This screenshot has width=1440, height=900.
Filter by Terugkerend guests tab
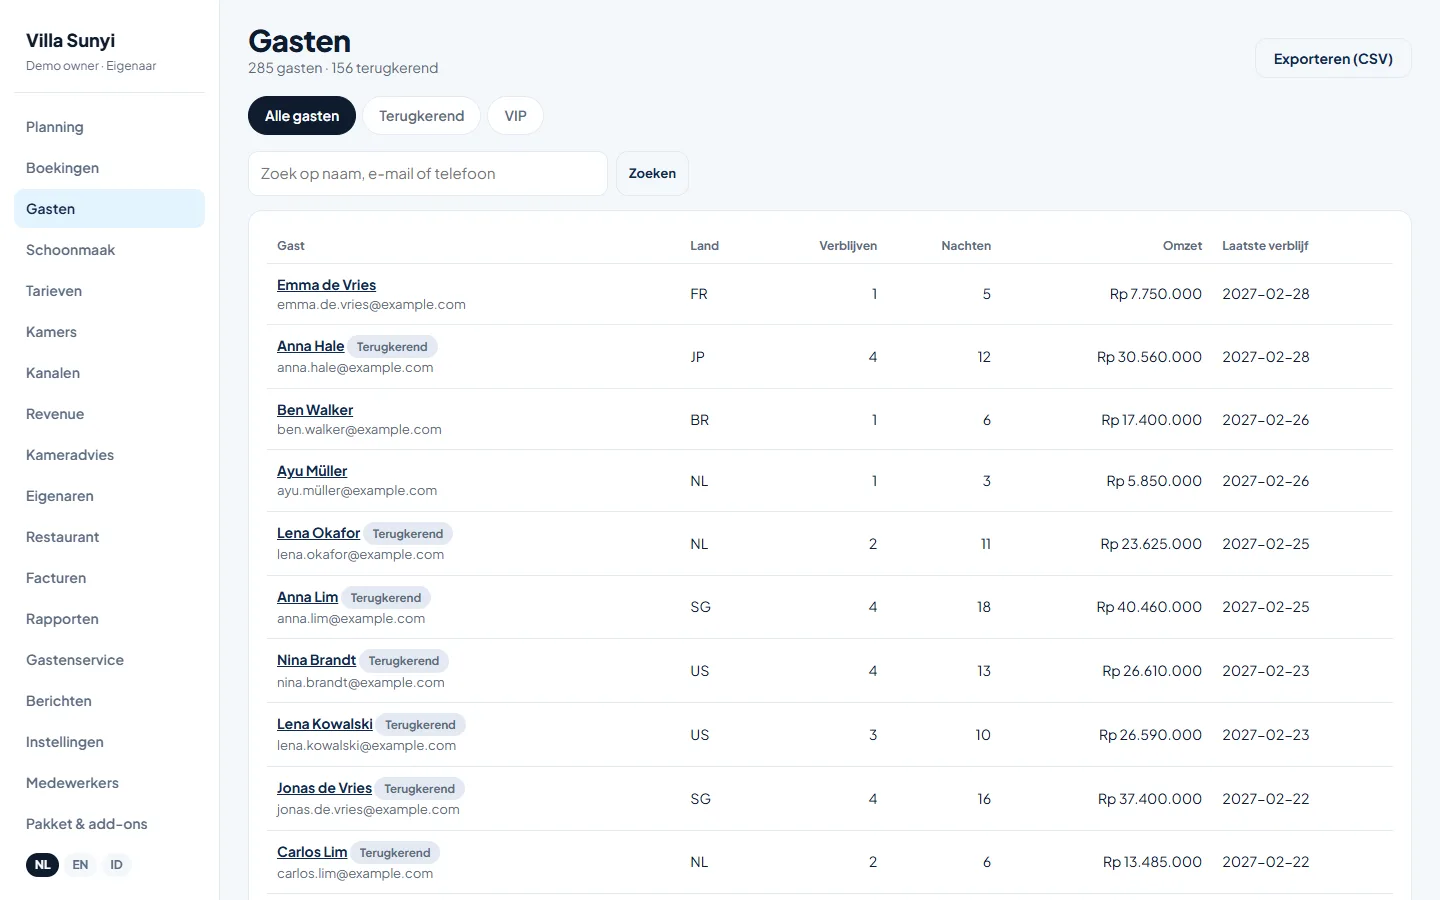click(421, 116)
